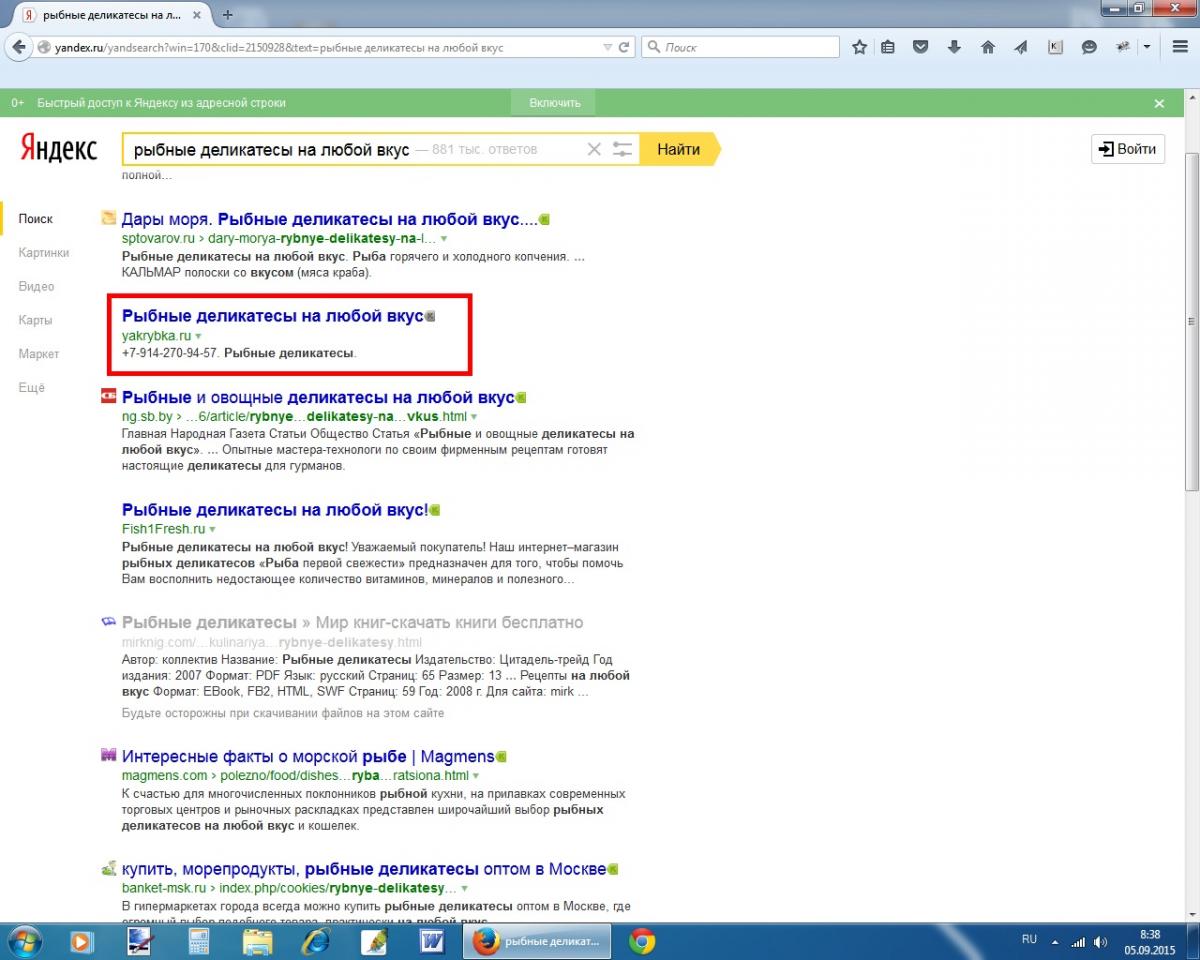Open the yakrybka.ru result title
The image size is (1200, 960).
[273, 316]
